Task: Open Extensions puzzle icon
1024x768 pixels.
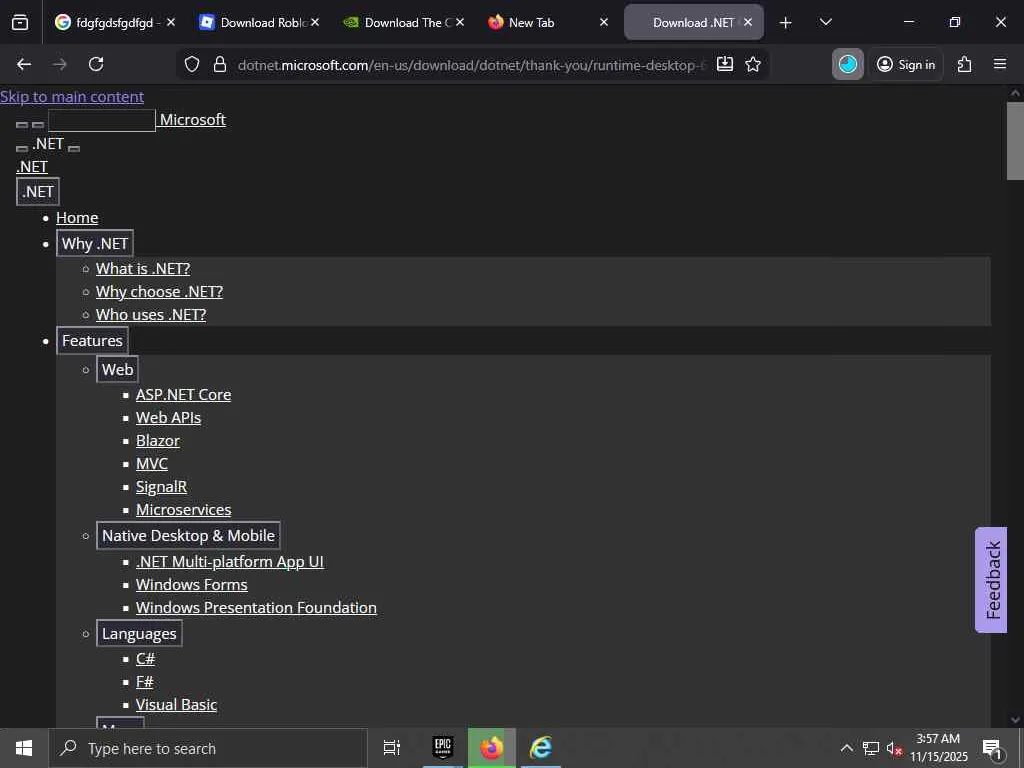Action: [965, 64]
